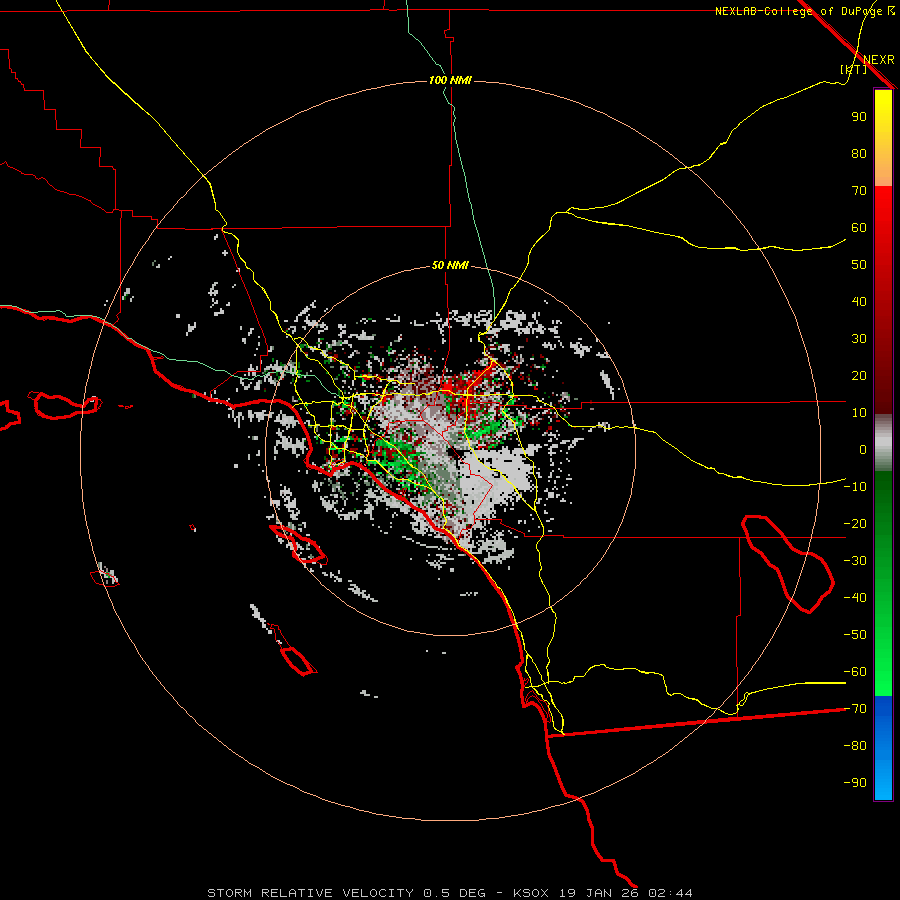Click the 40 value on the velocity scale
Image resolution: width=900 pixels, height=900 pixels.
(859, 301)
